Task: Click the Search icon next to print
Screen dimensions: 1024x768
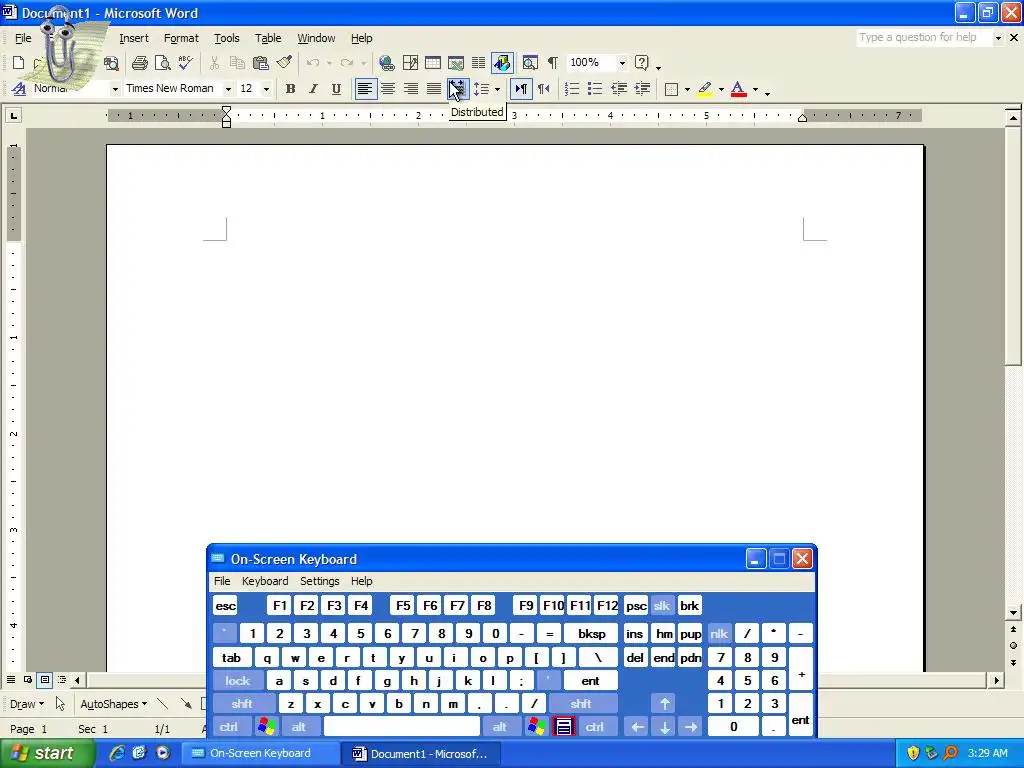Action: tap(112, 63)
